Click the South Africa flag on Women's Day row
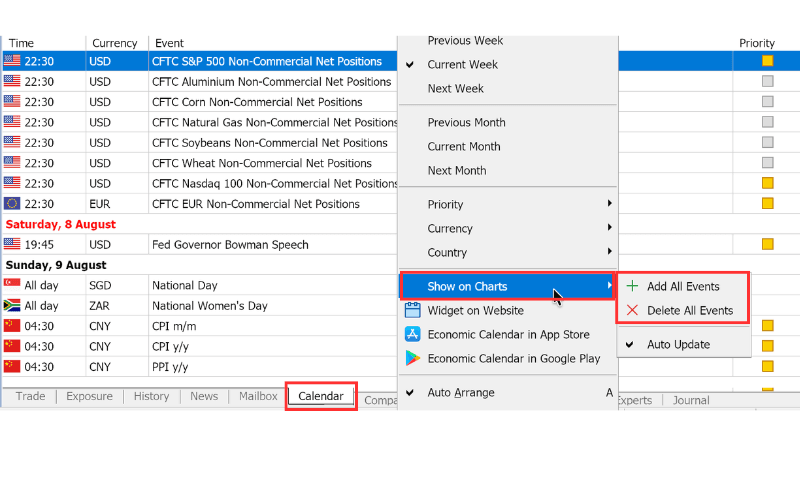This screenshot has width=800, height=500. click(12, 305)
